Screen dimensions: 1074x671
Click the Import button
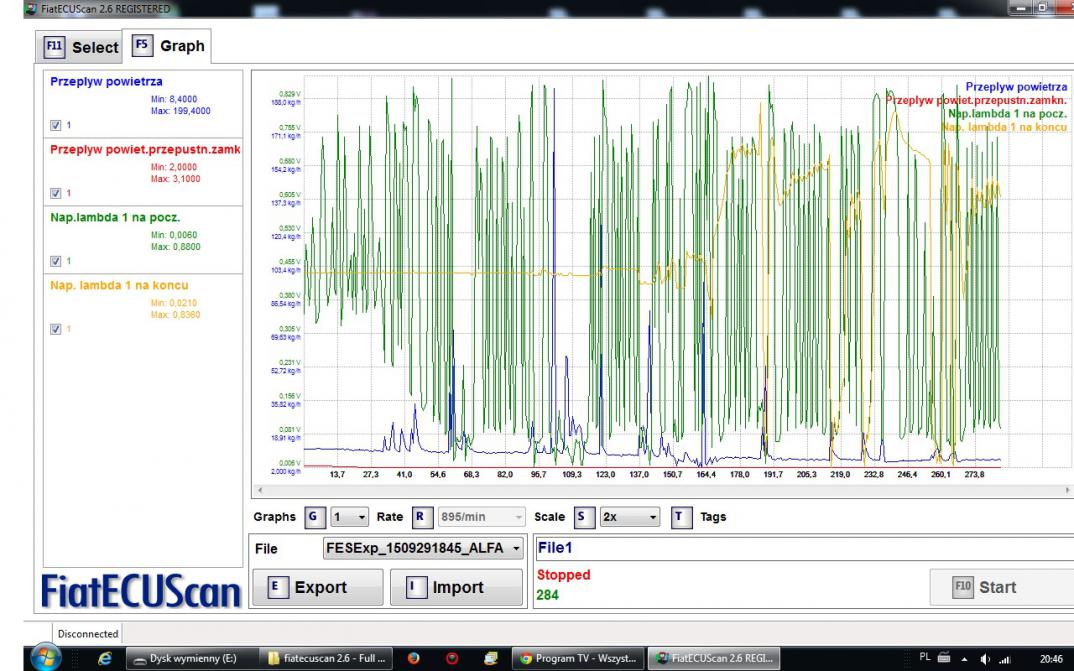456,587
